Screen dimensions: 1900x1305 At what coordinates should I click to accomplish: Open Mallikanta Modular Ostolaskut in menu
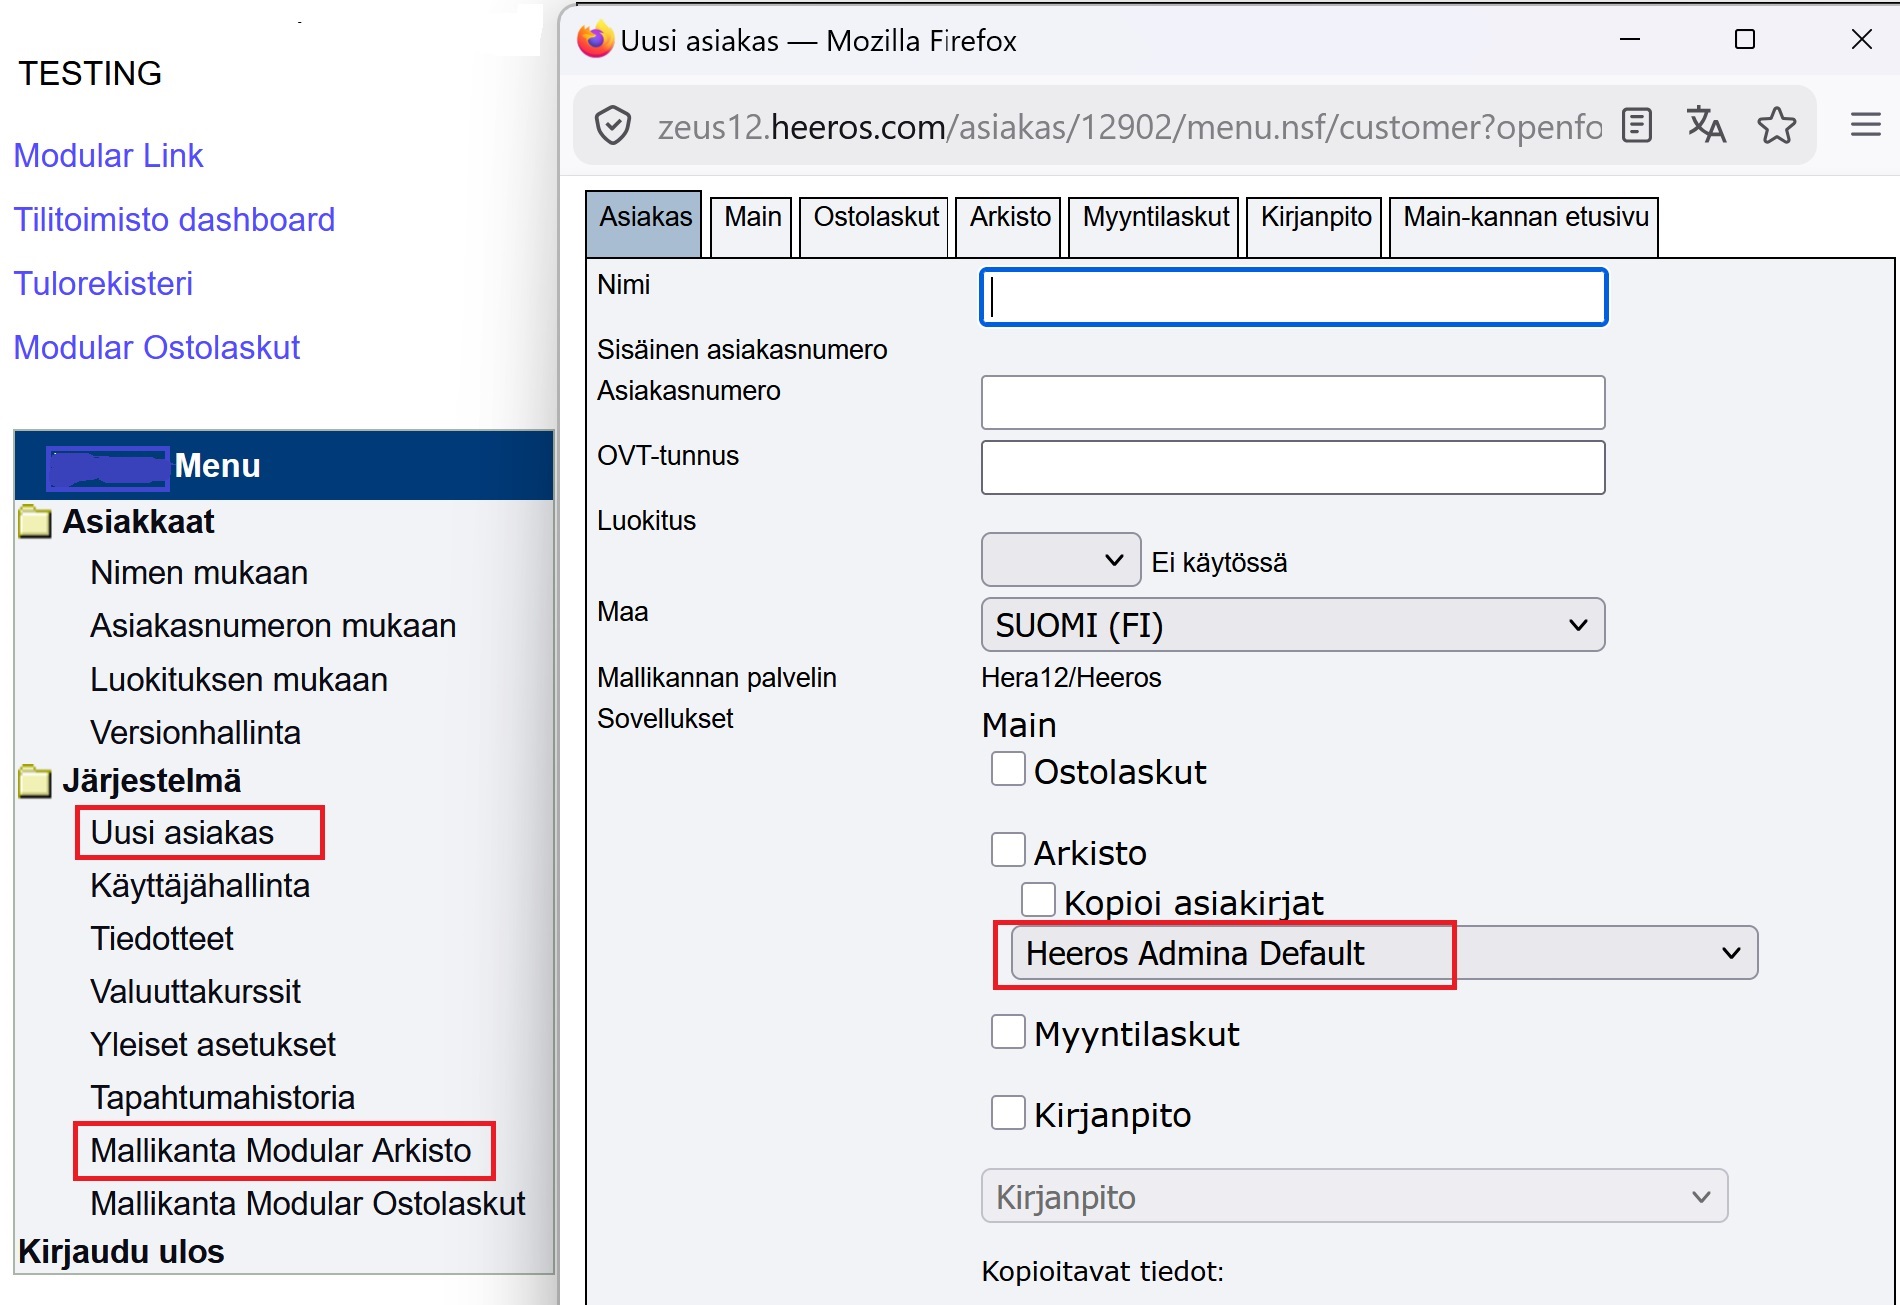[308, 1204]
